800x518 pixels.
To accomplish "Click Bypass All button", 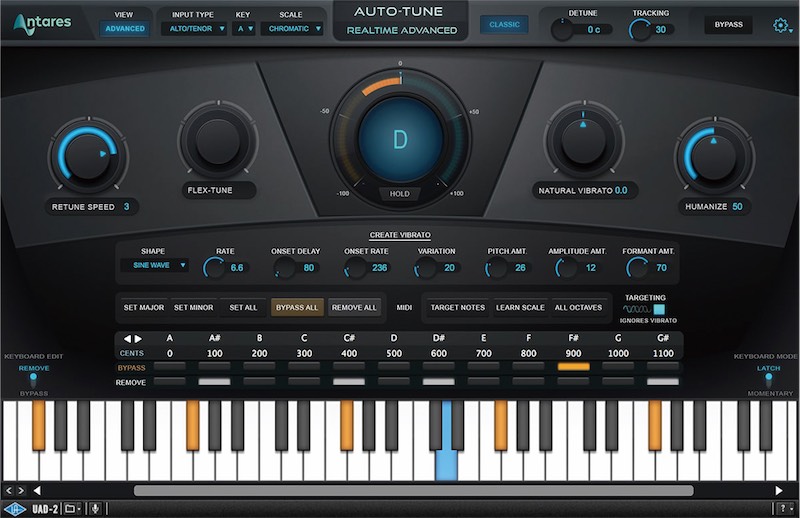I will [x=297, y=308].
